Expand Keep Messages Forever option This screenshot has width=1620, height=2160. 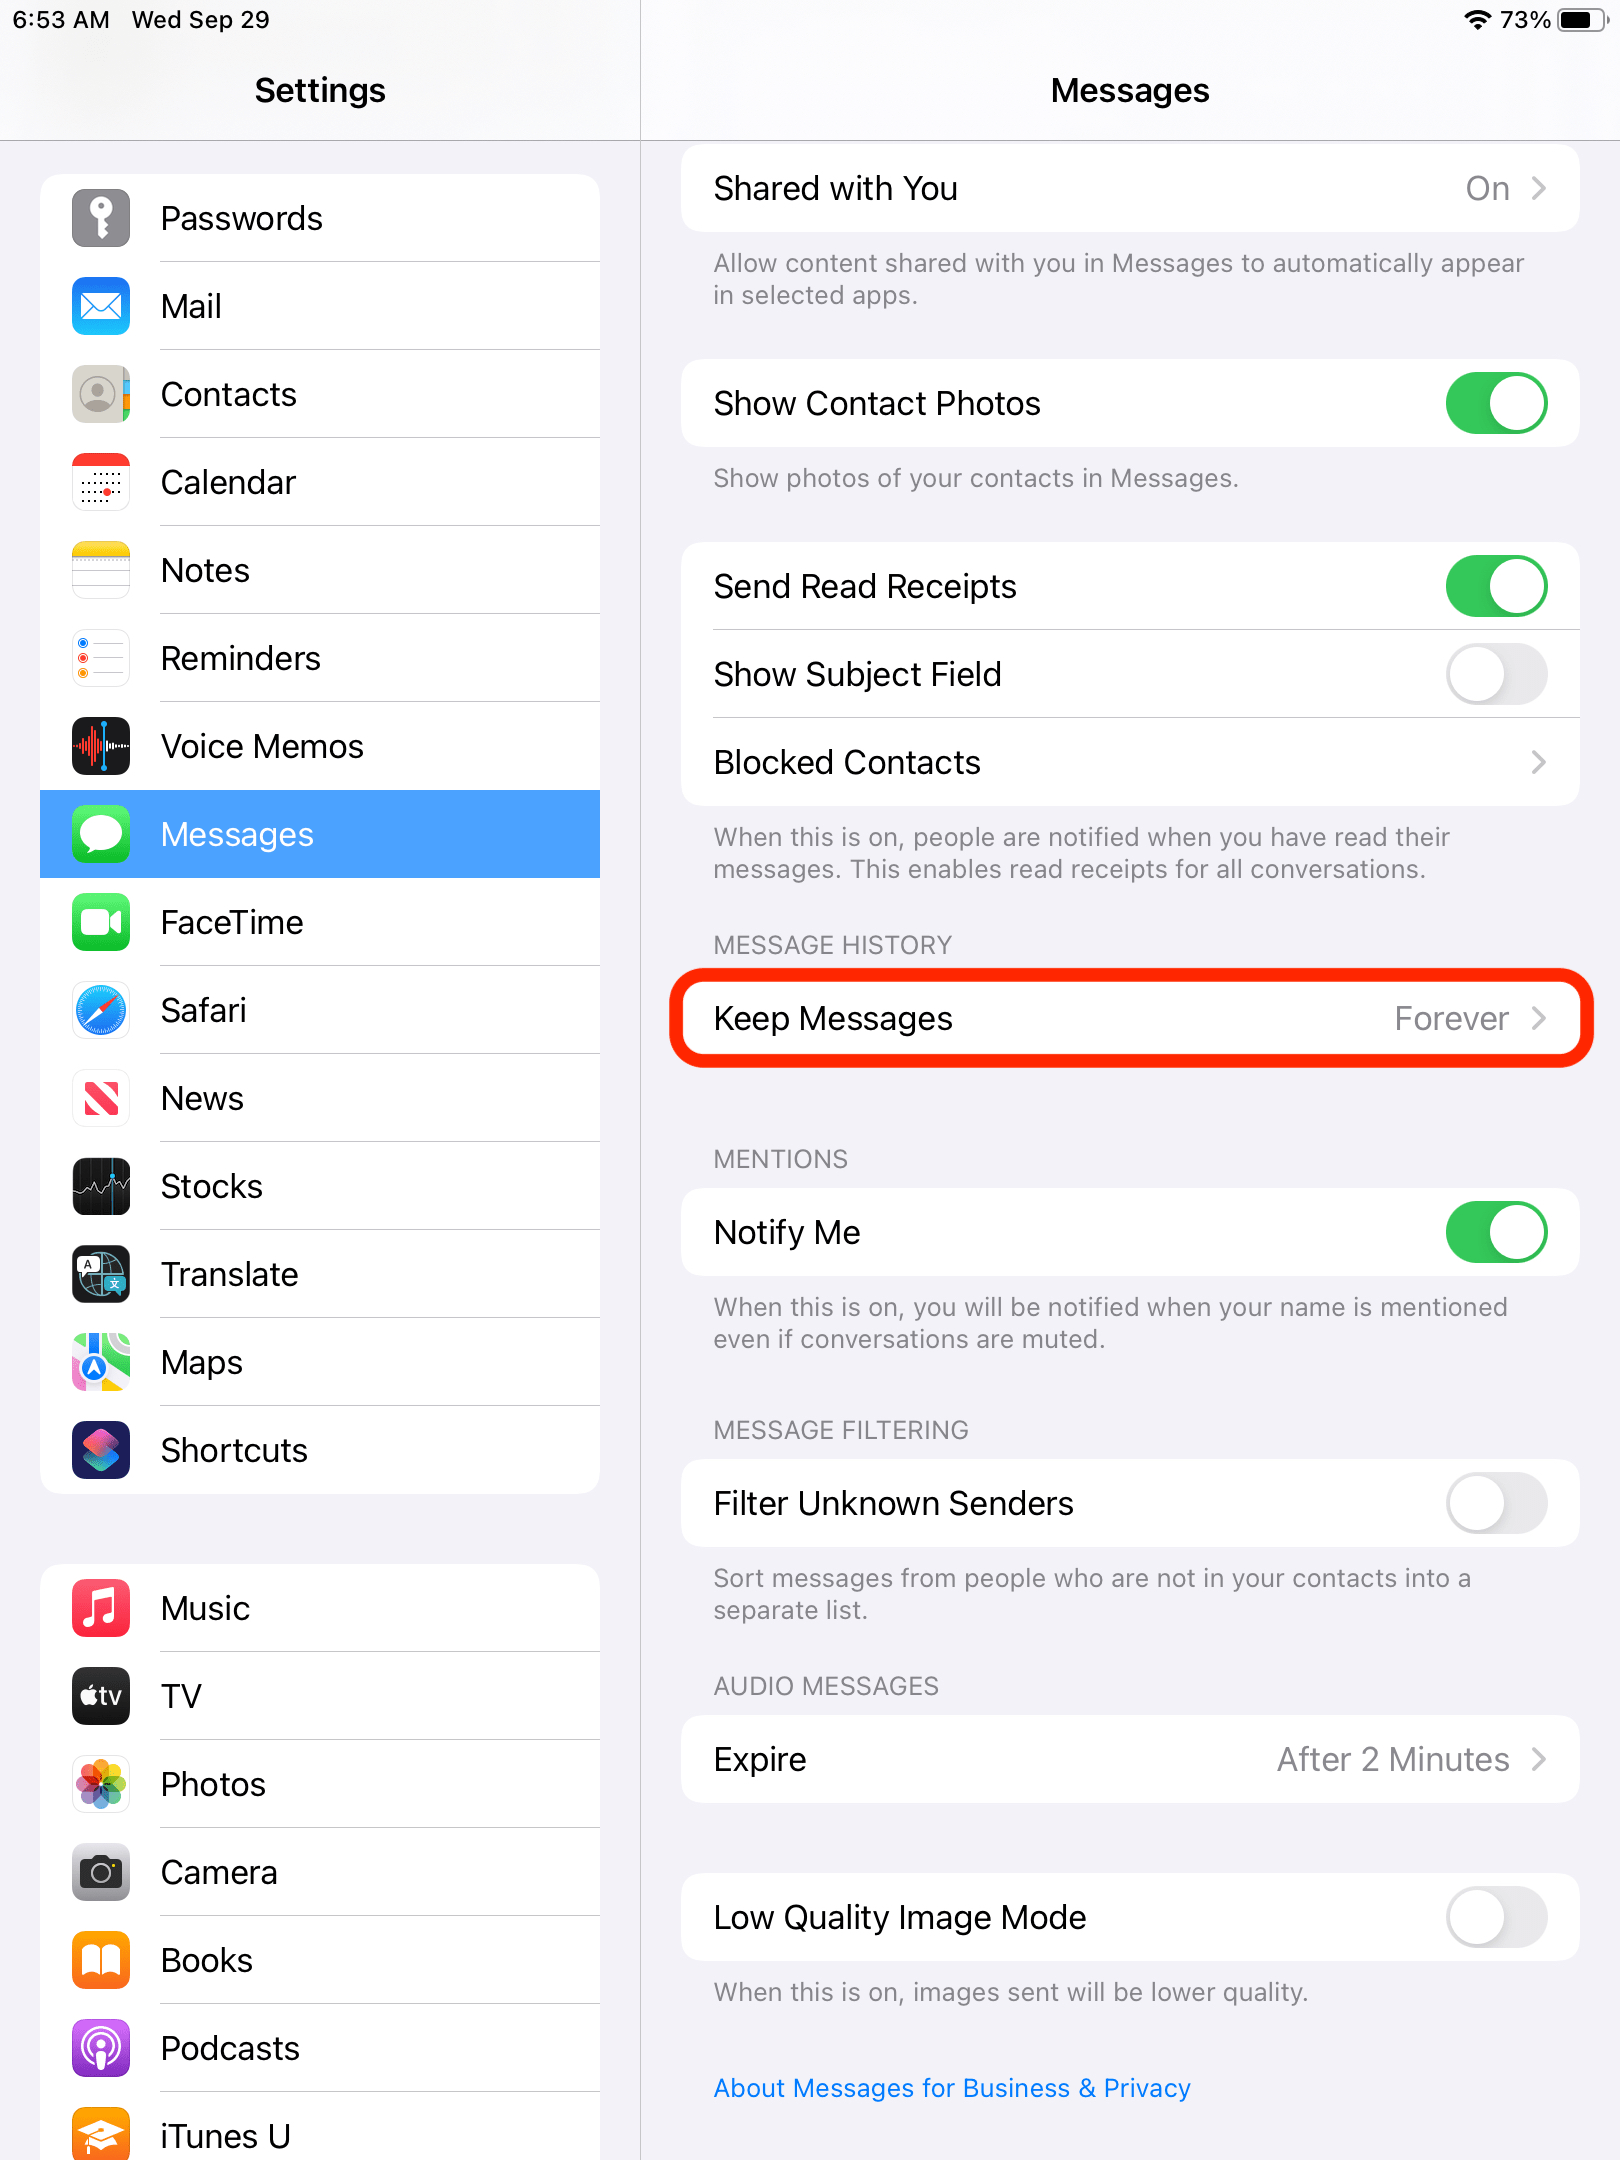tap(1130, 1018)
